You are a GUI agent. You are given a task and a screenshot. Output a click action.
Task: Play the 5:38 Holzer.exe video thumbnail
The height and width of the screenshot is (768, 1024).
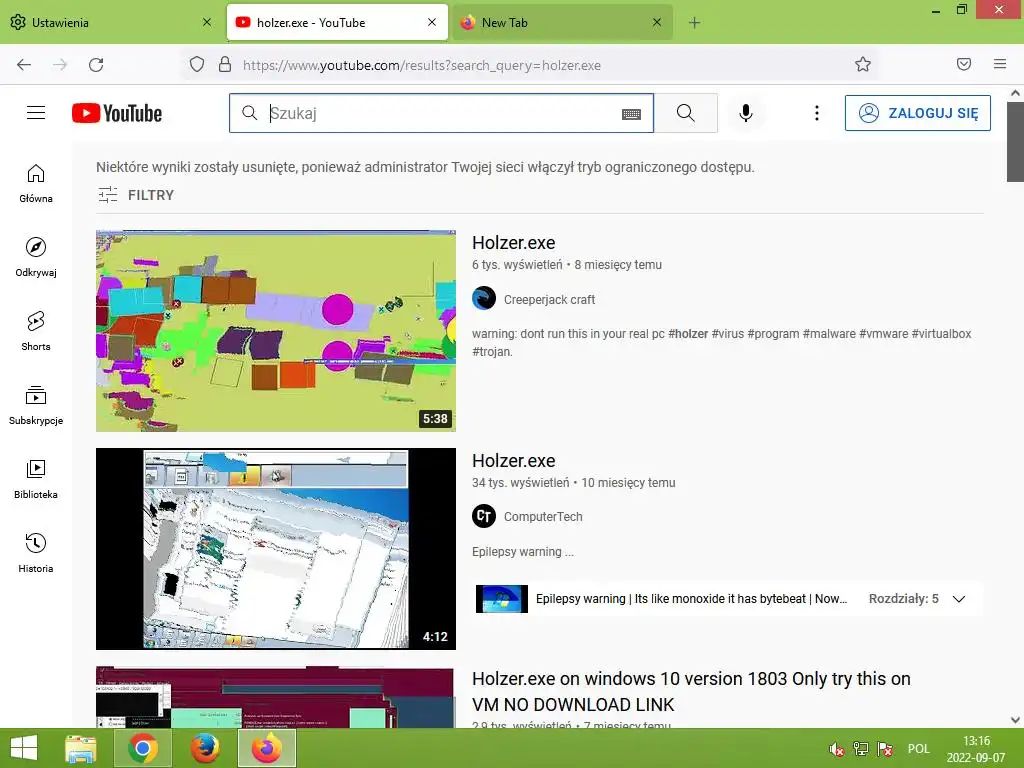tap(276, 330)
